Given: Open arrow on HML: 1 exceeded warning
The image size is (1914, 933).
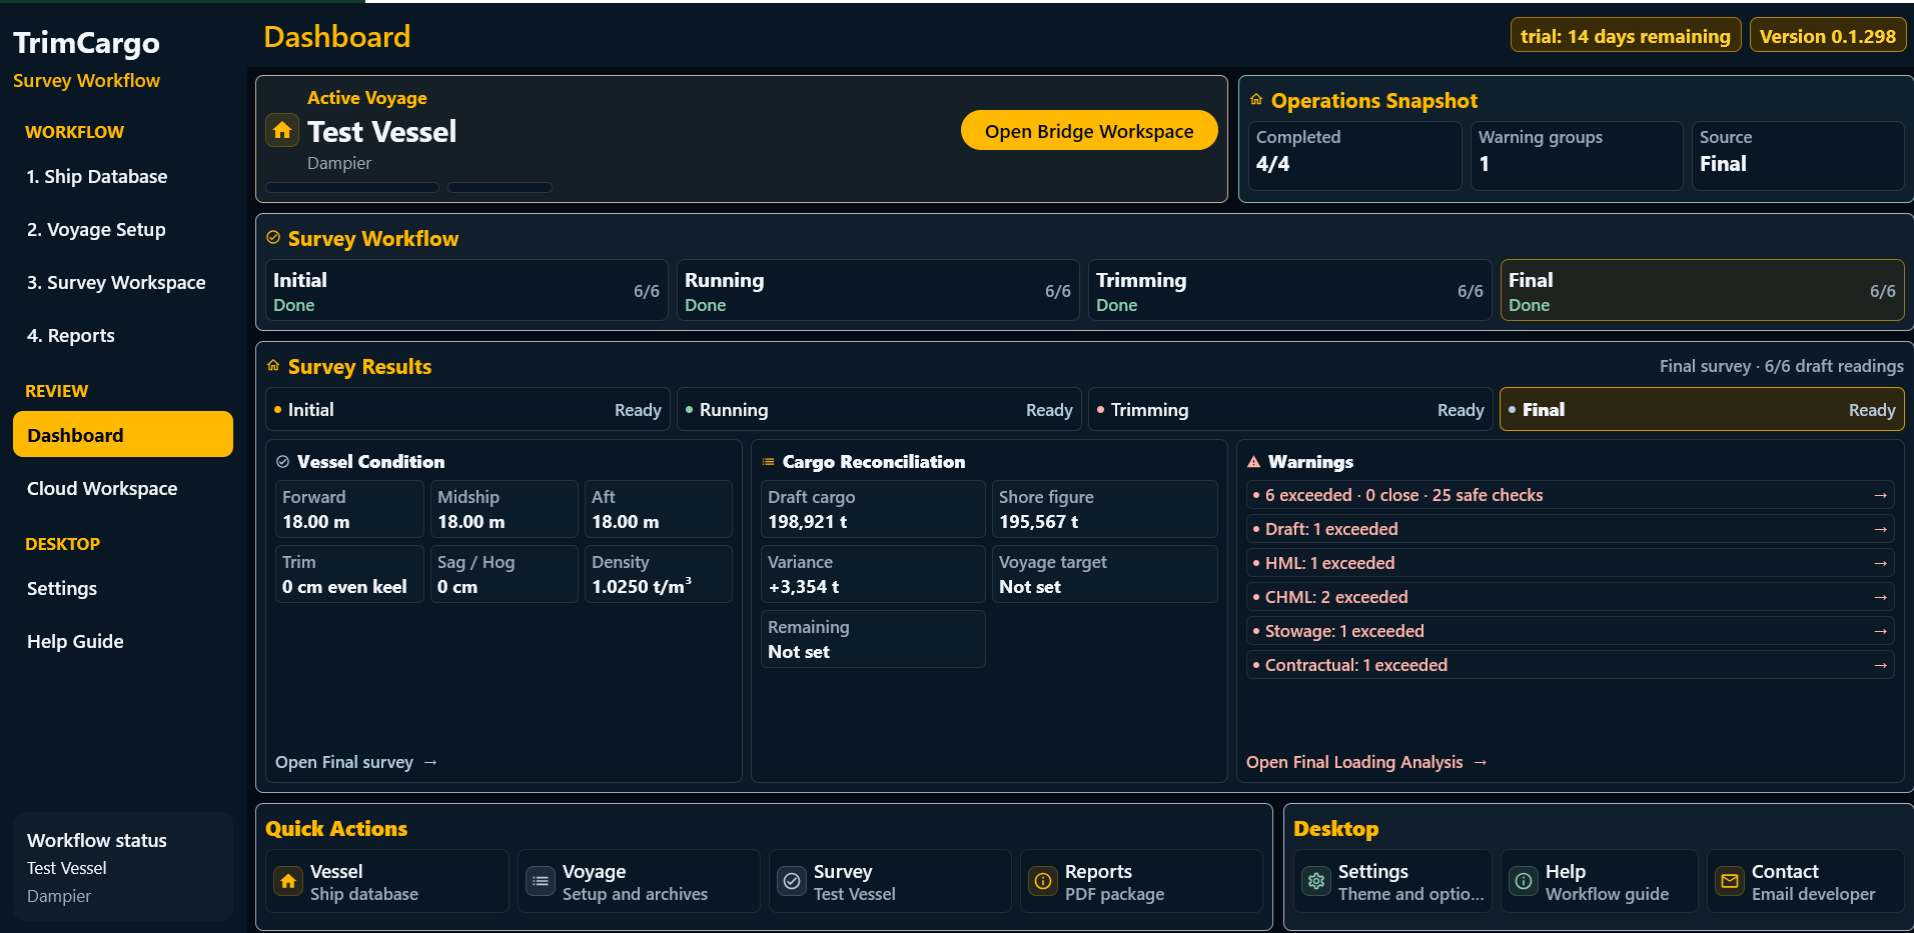Looking at the screenshot, I should [x=1880, y=563].
